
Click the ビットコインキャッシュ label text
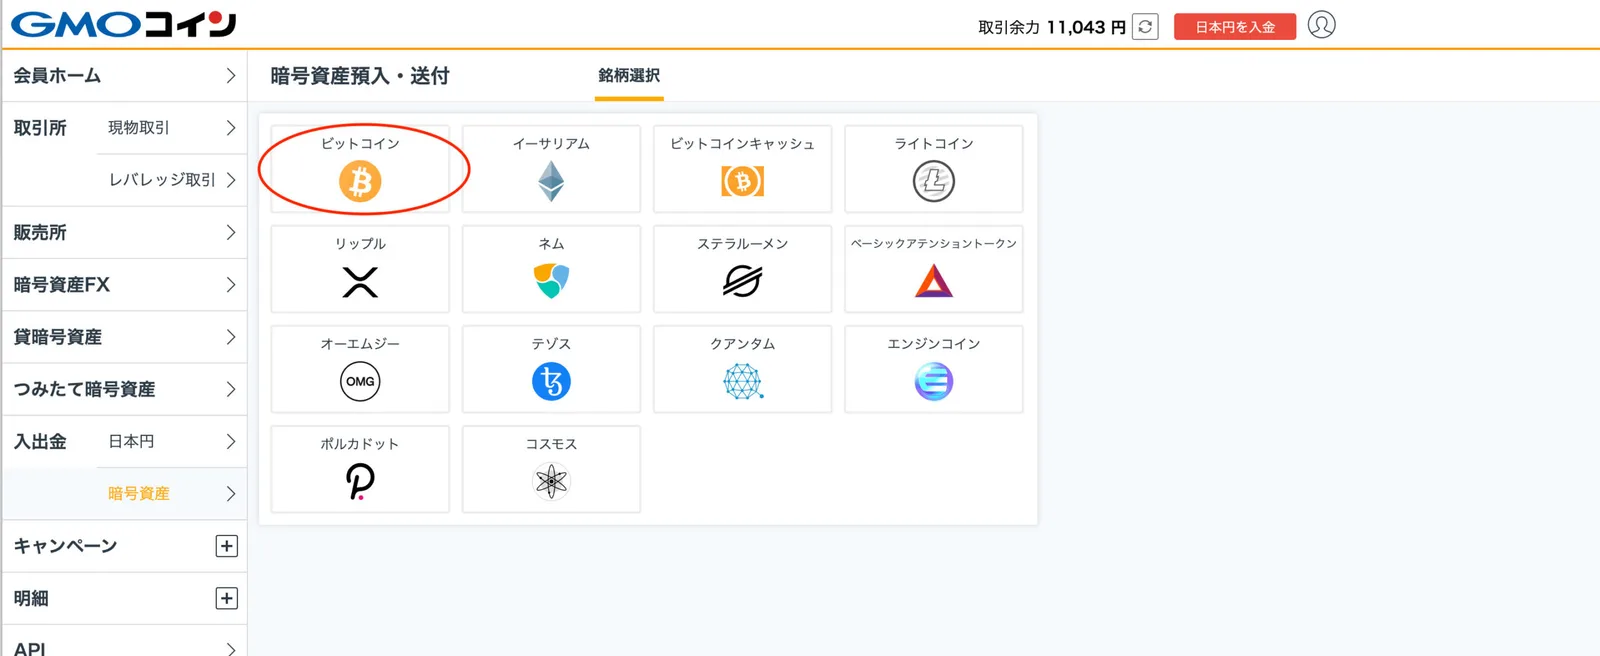click(x=742, y=144)
